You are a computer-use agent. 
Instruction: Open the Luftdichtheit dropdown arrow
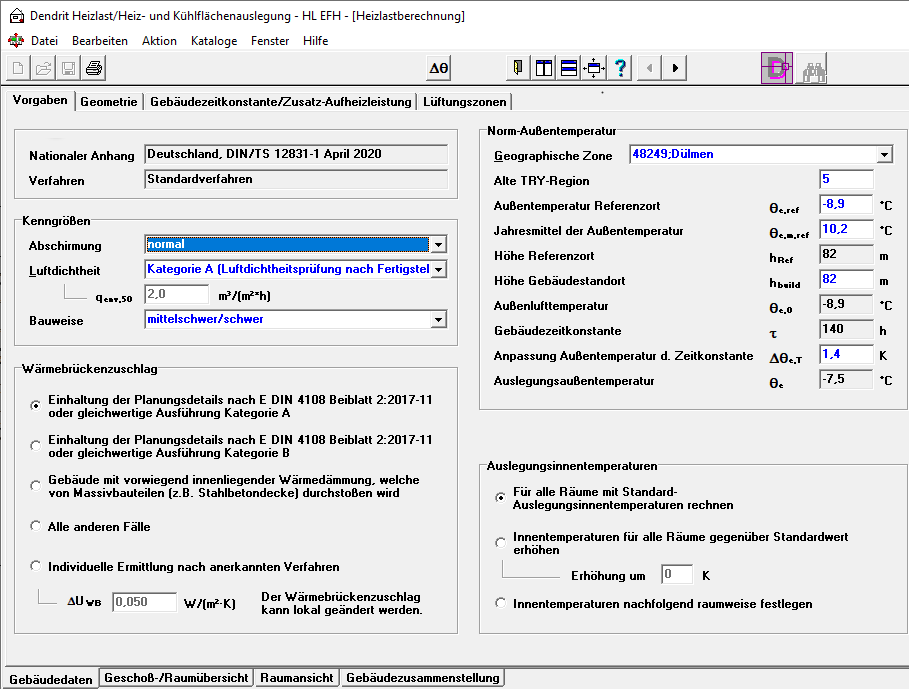pos(438,269)
